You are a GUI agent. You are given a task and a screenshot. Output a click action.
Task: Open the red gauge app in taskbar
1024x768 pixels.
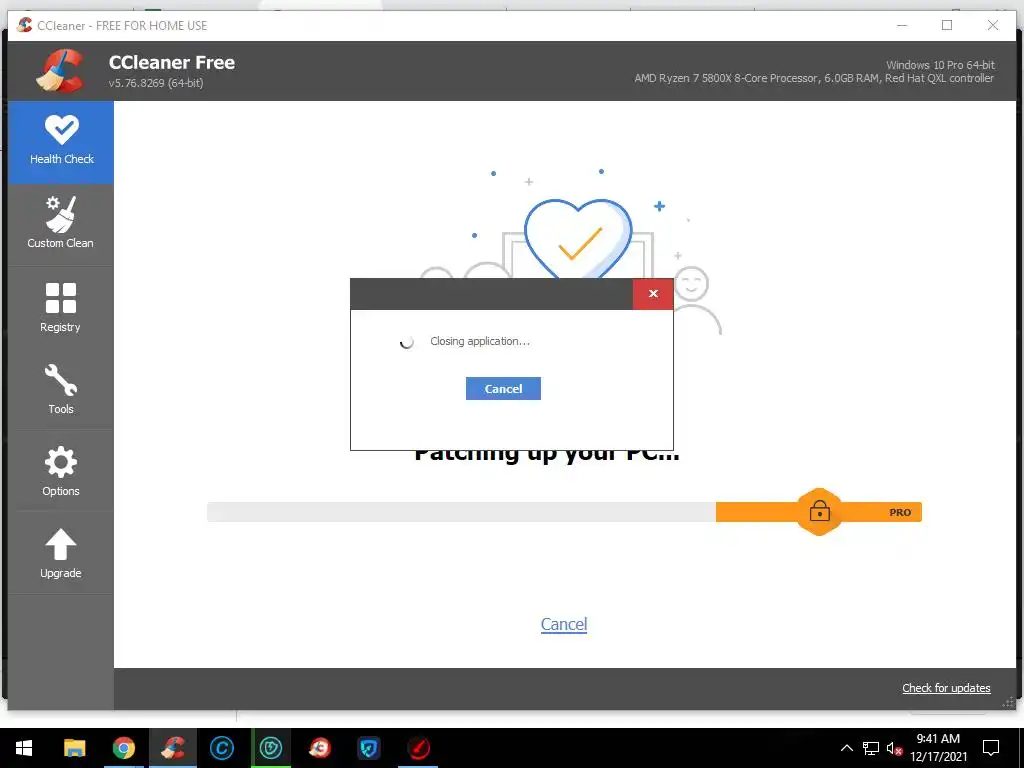(418, 748)
